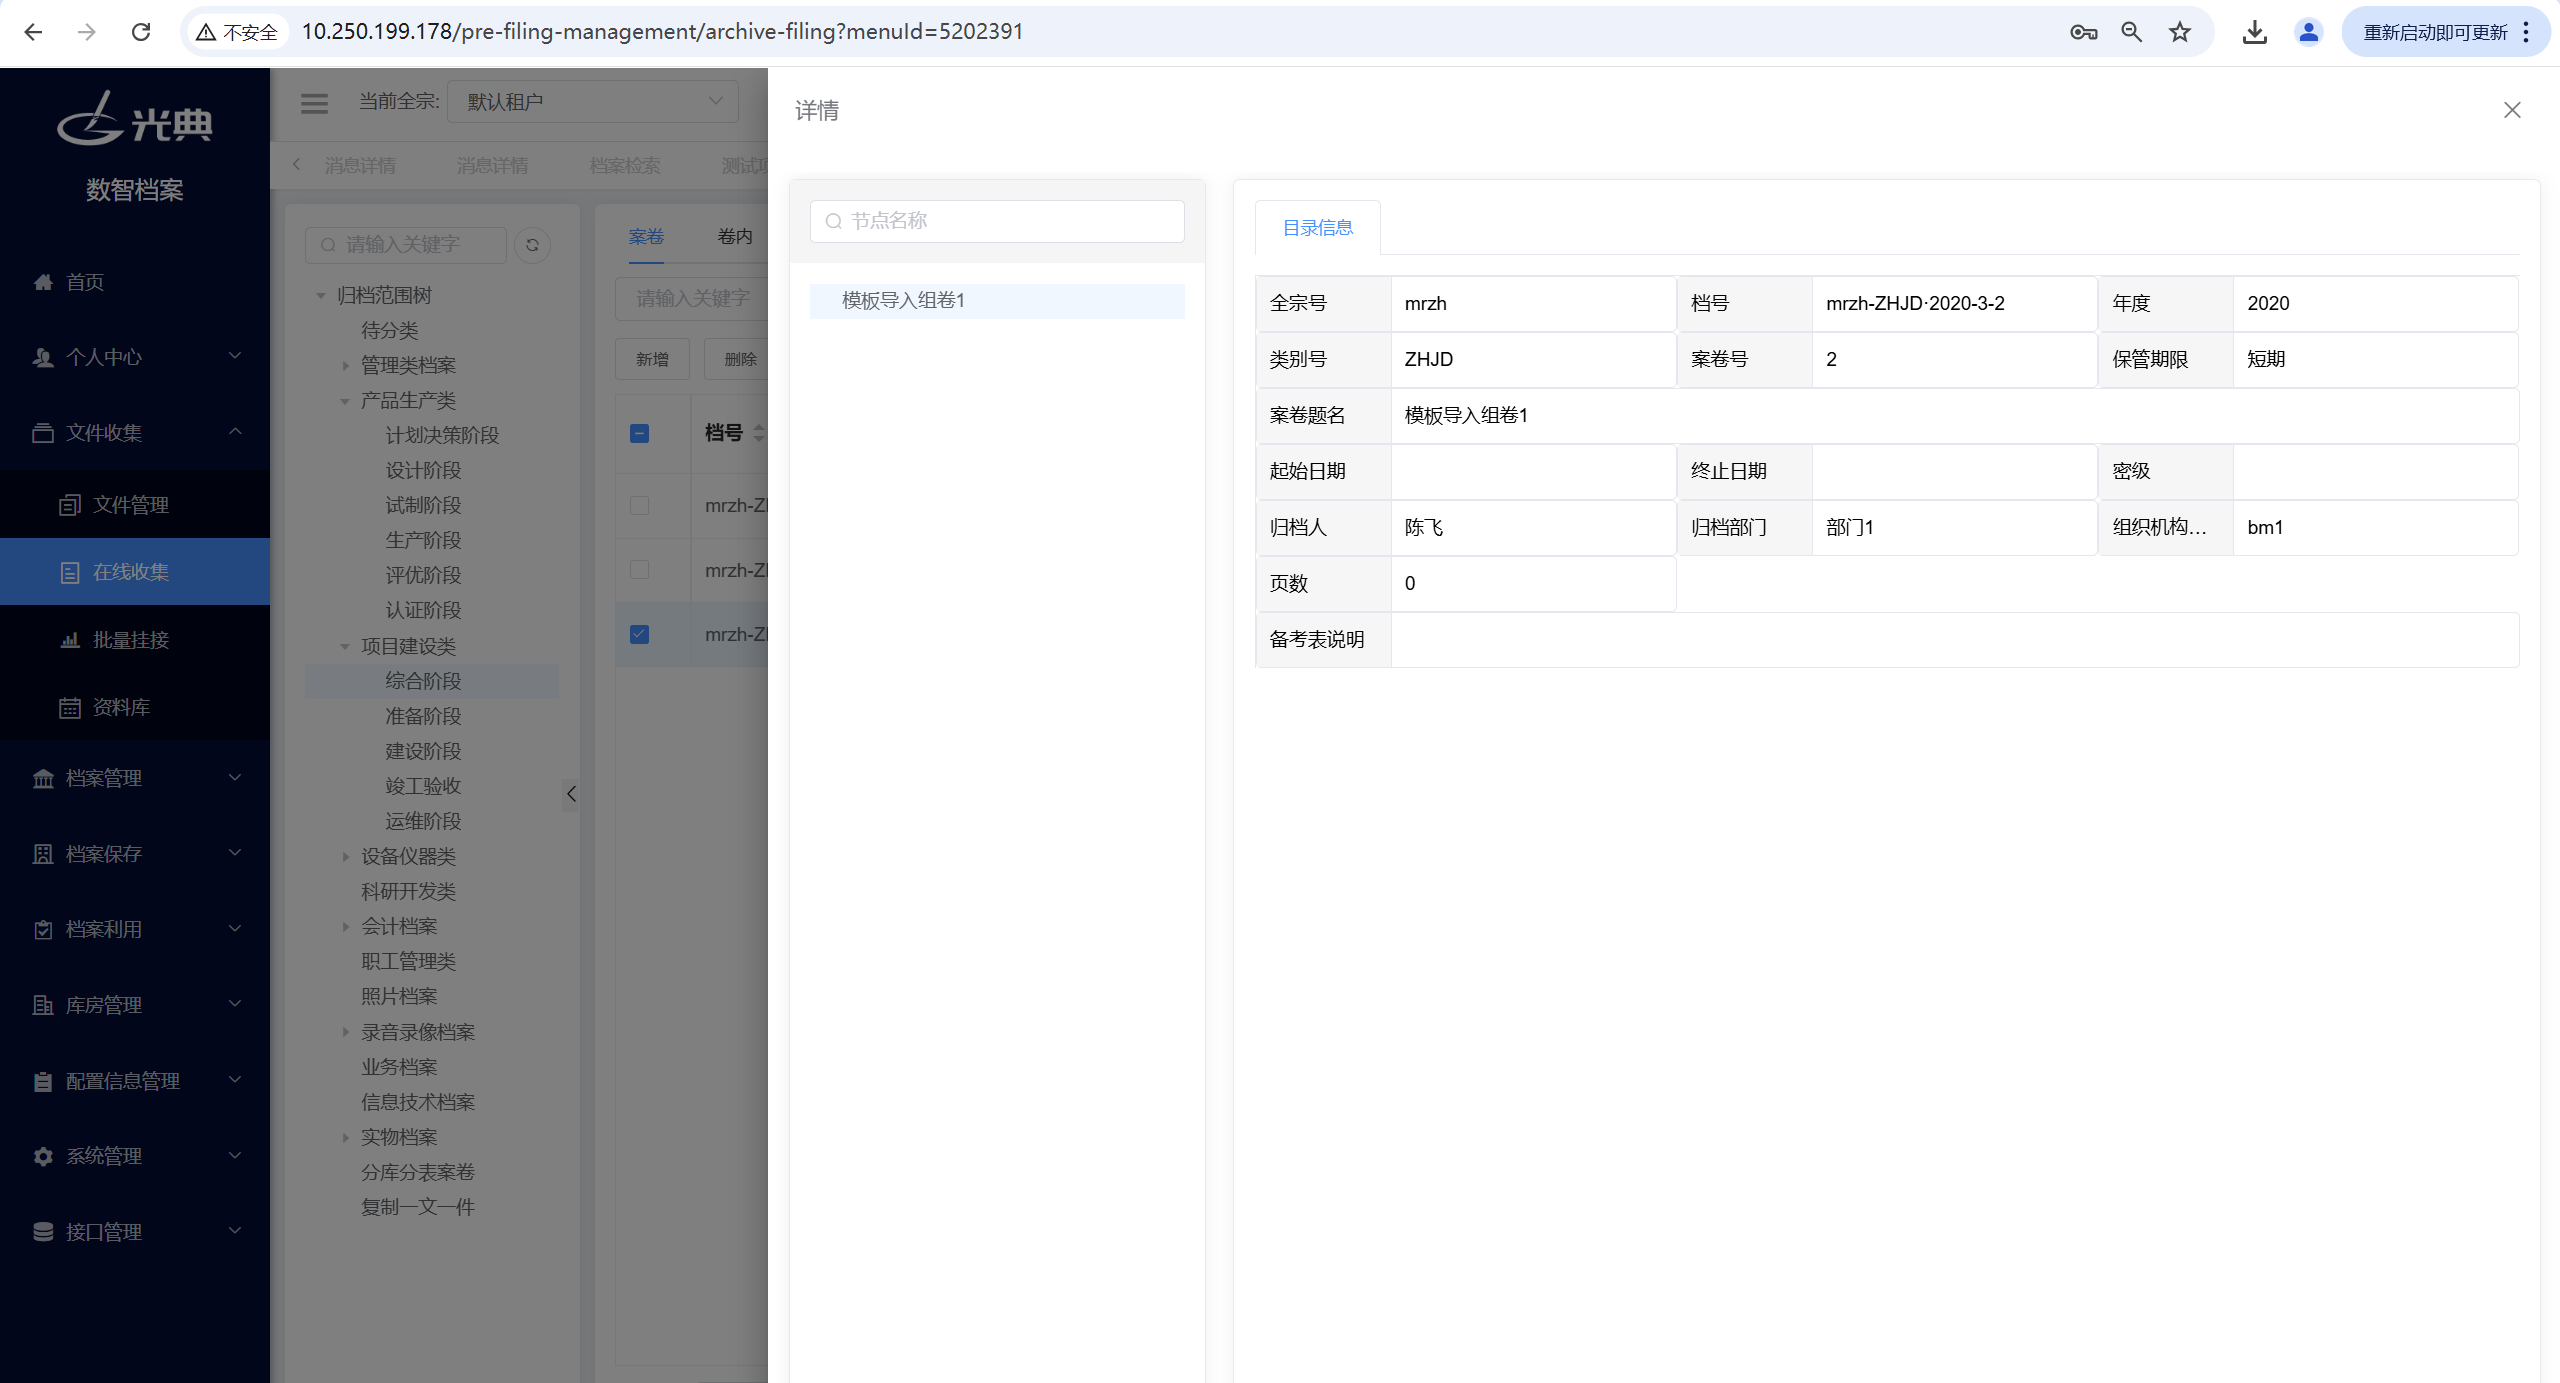The height and width of the screenshot is (1383, 2560).
Task: Click 重新启动即可更新 browser update button
Action: [x=2436, y=32]
